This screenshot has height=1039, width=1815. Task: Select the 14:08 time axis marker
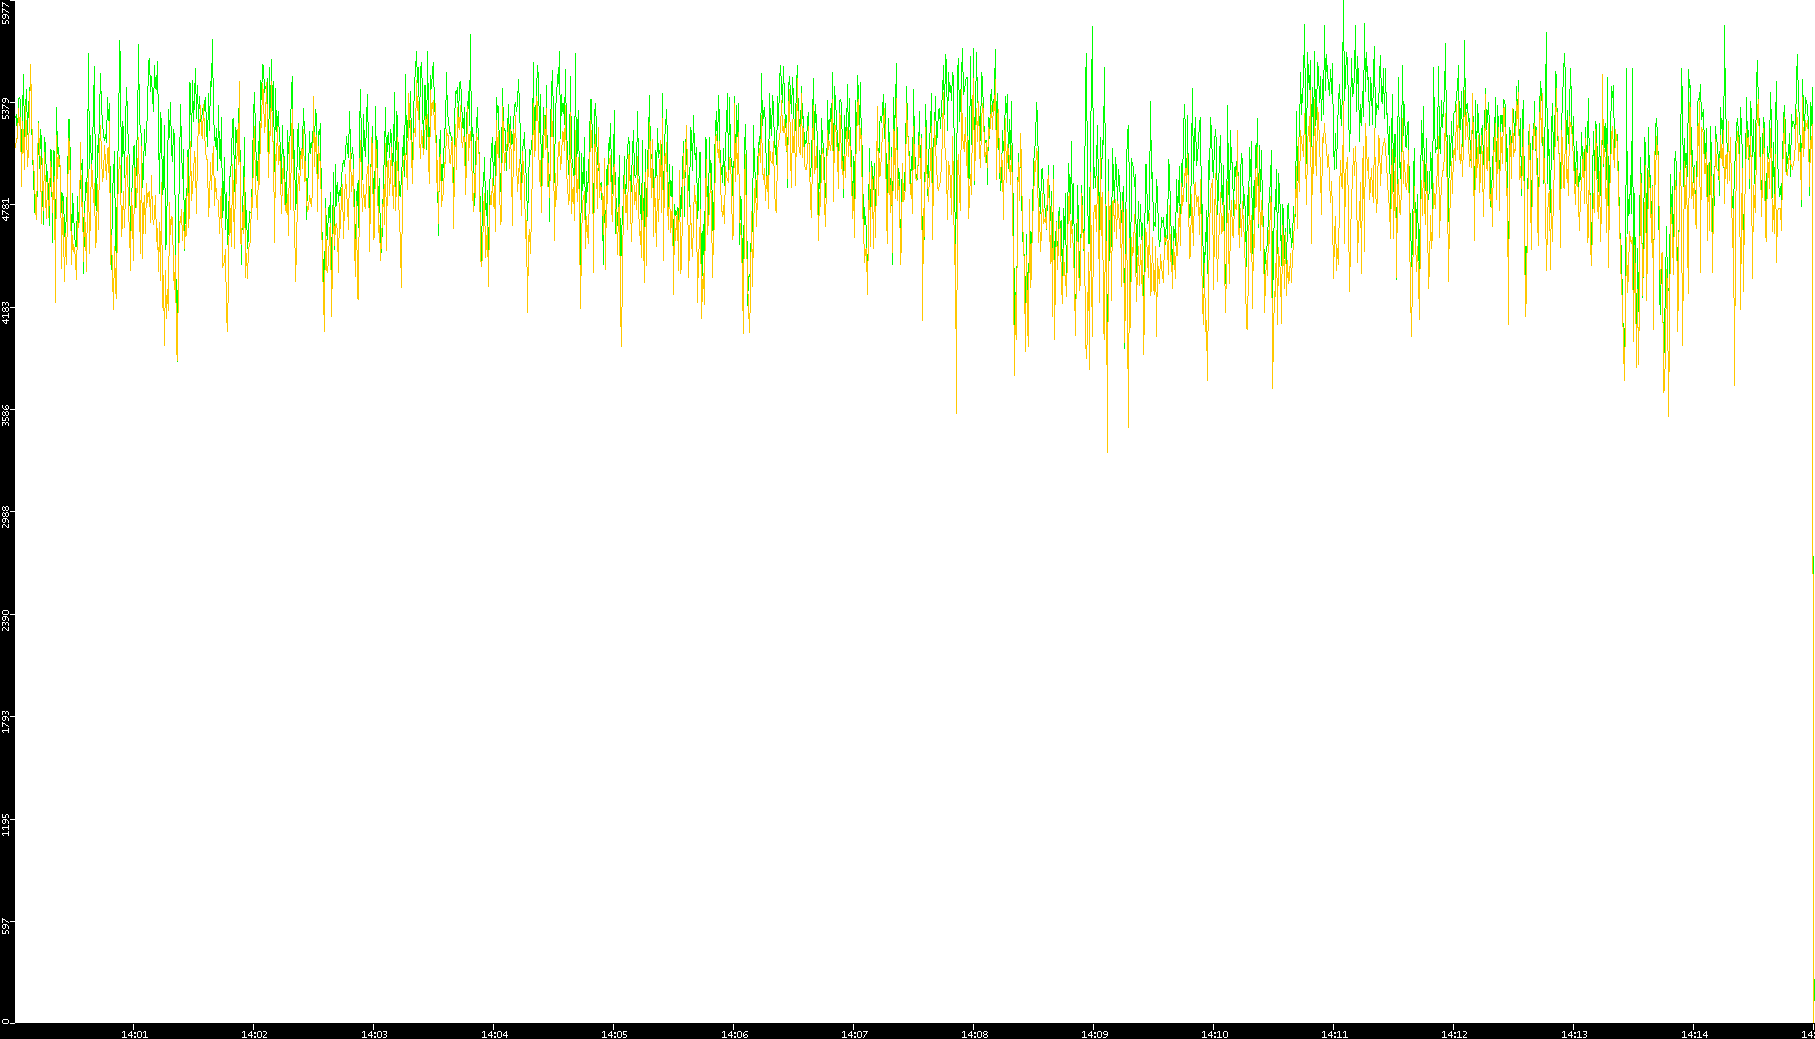[974, 1034]
